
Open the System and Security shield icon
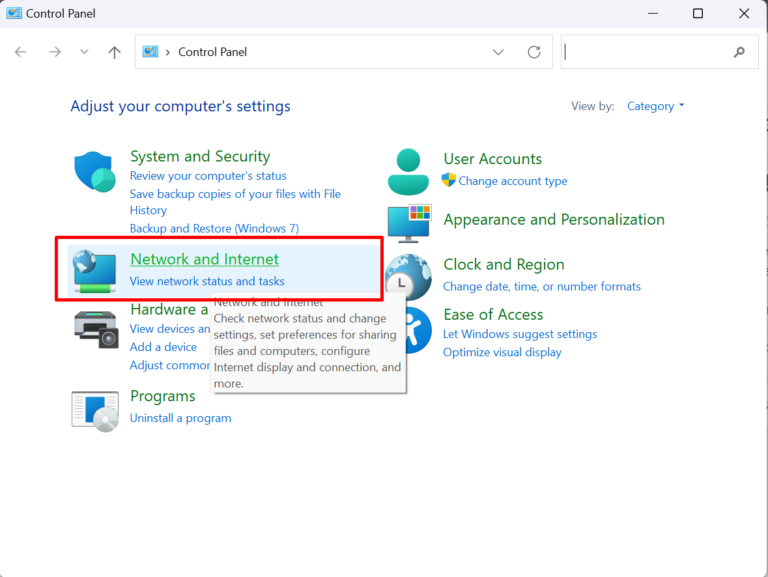pyautogui.click(x=95, y=171)
